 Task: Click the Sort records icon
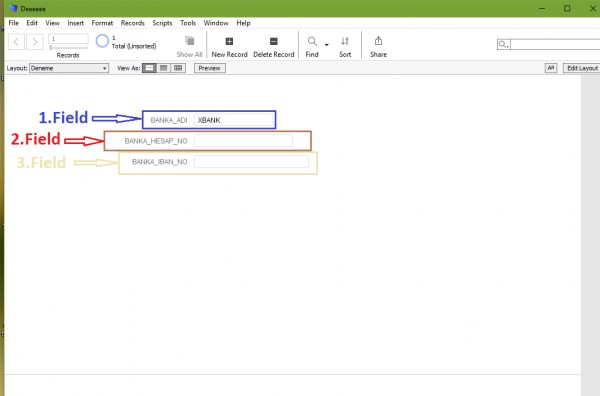pos(345,41)
